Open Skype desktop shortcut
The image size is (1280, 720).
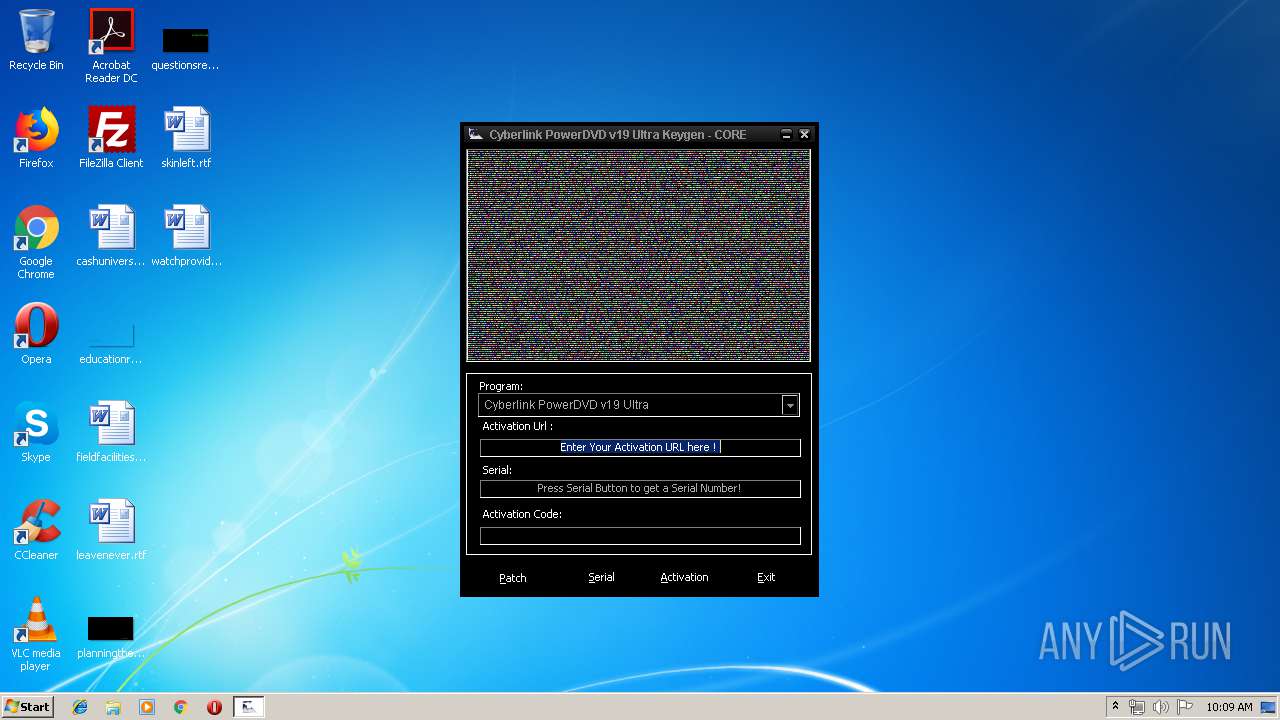pos(36,432)
